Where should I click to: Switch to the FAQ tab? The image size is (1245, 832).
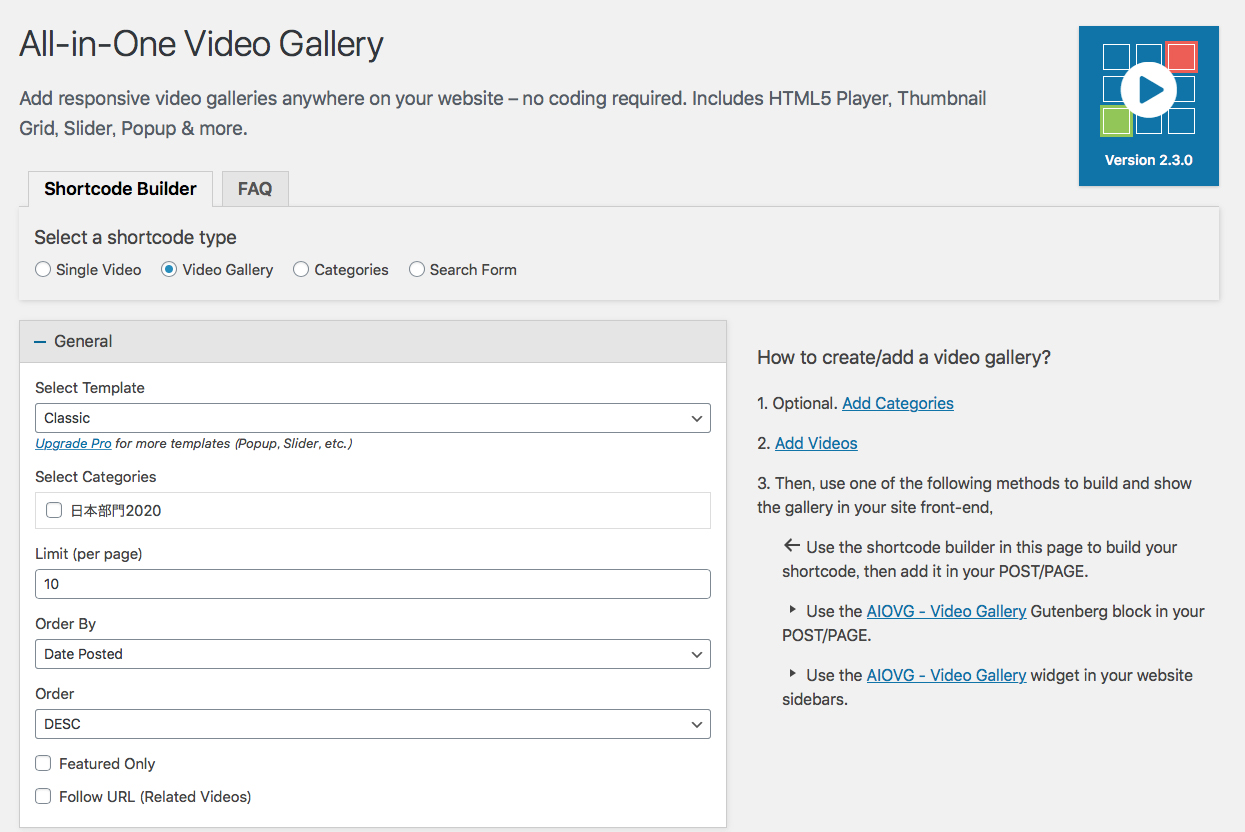[255, 189]
